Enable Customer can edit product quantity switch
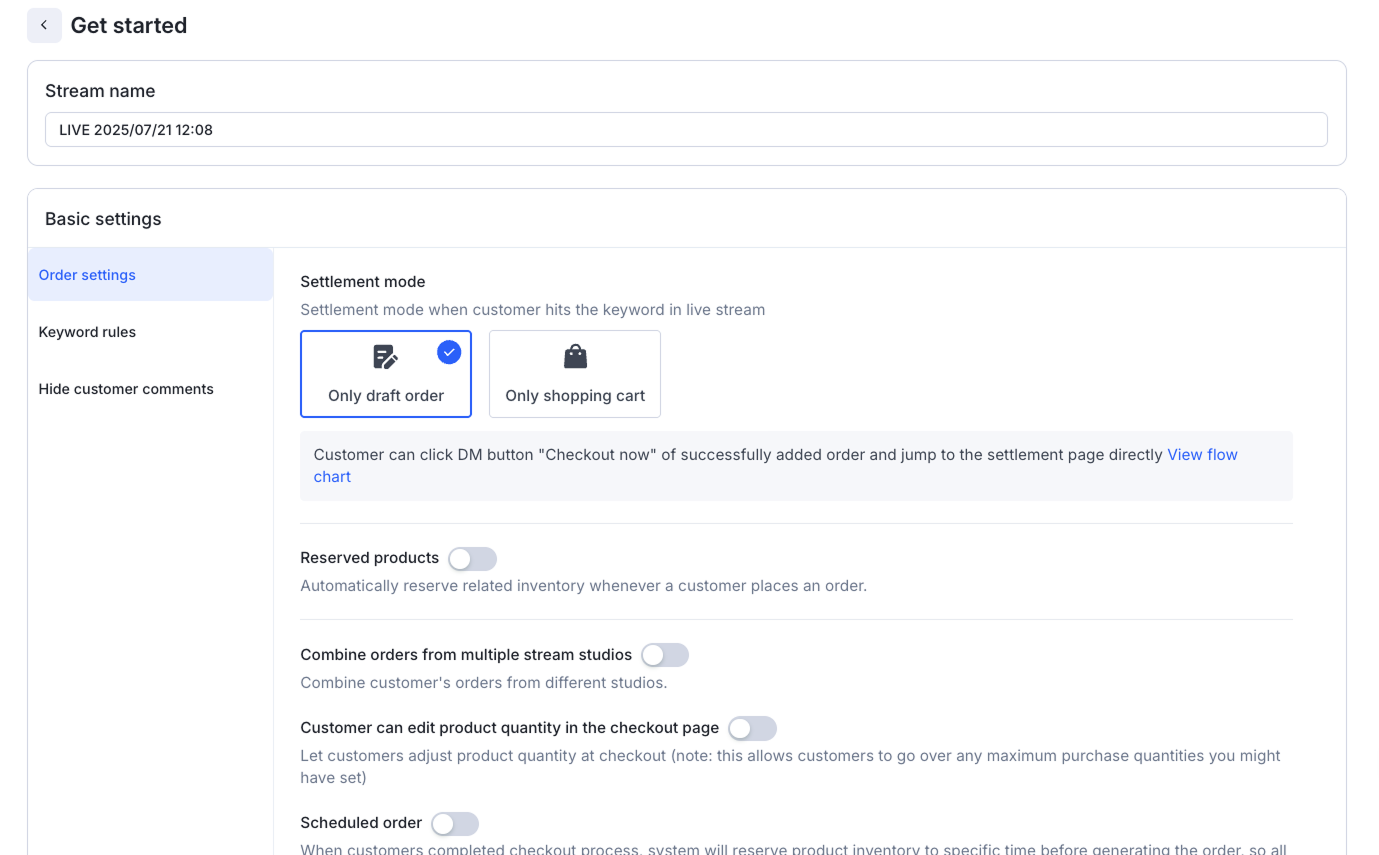This screenshot has height=855, width=1379. (752, 728)
